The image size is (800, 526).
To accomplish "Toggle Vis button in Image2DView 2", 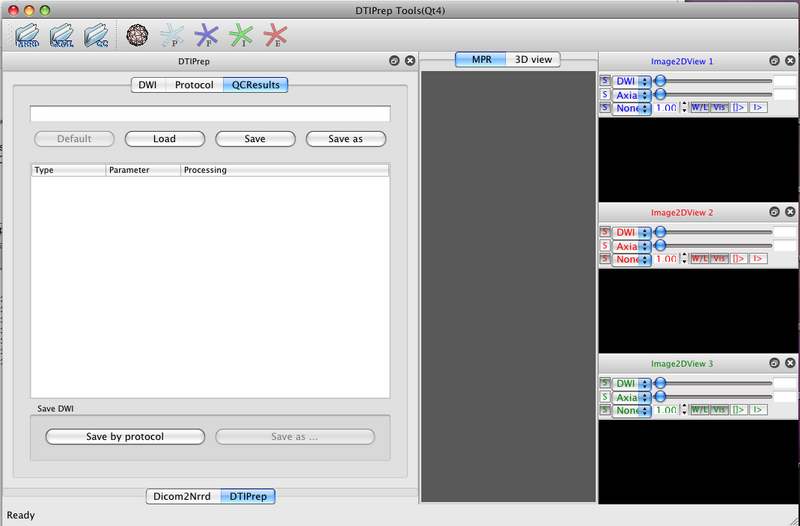I will coord(719,258).
